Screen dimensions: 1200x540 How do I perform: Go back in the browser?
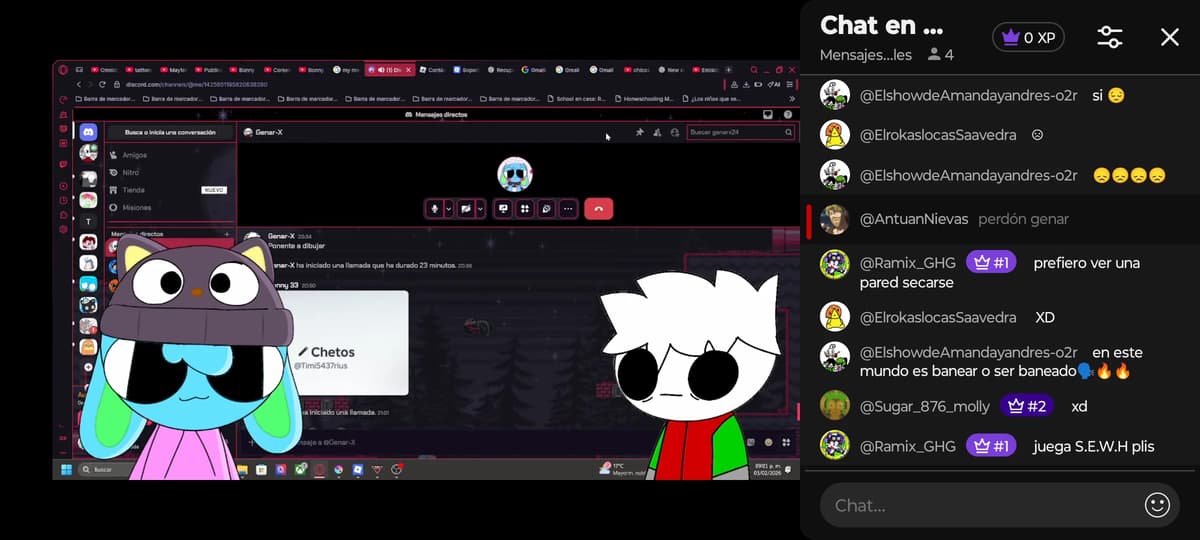pyautogui.click(x=79, y=84)
